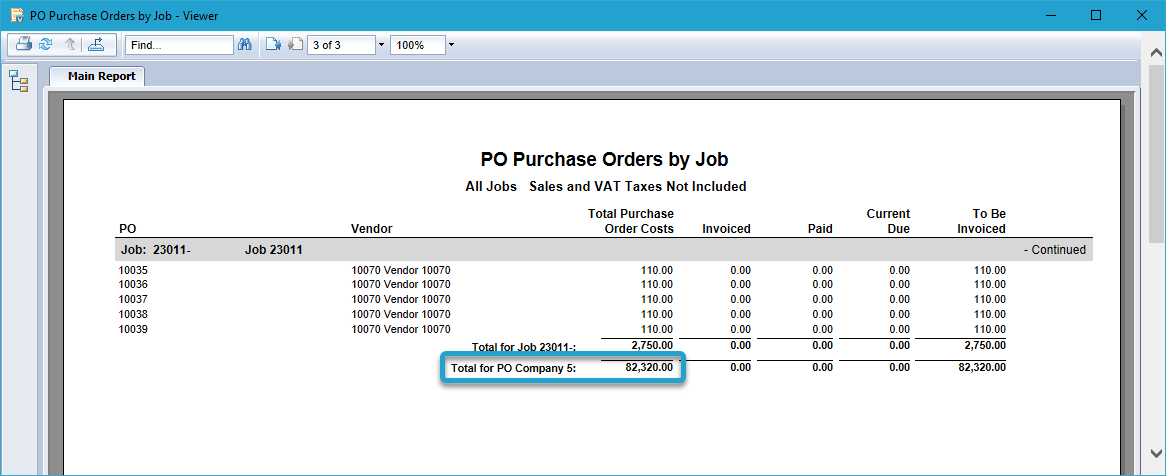Image resolution: width=1166 pixels, height=476 pixels.
Task: Click the binoculars search icon
Action: tap(245, 45)
